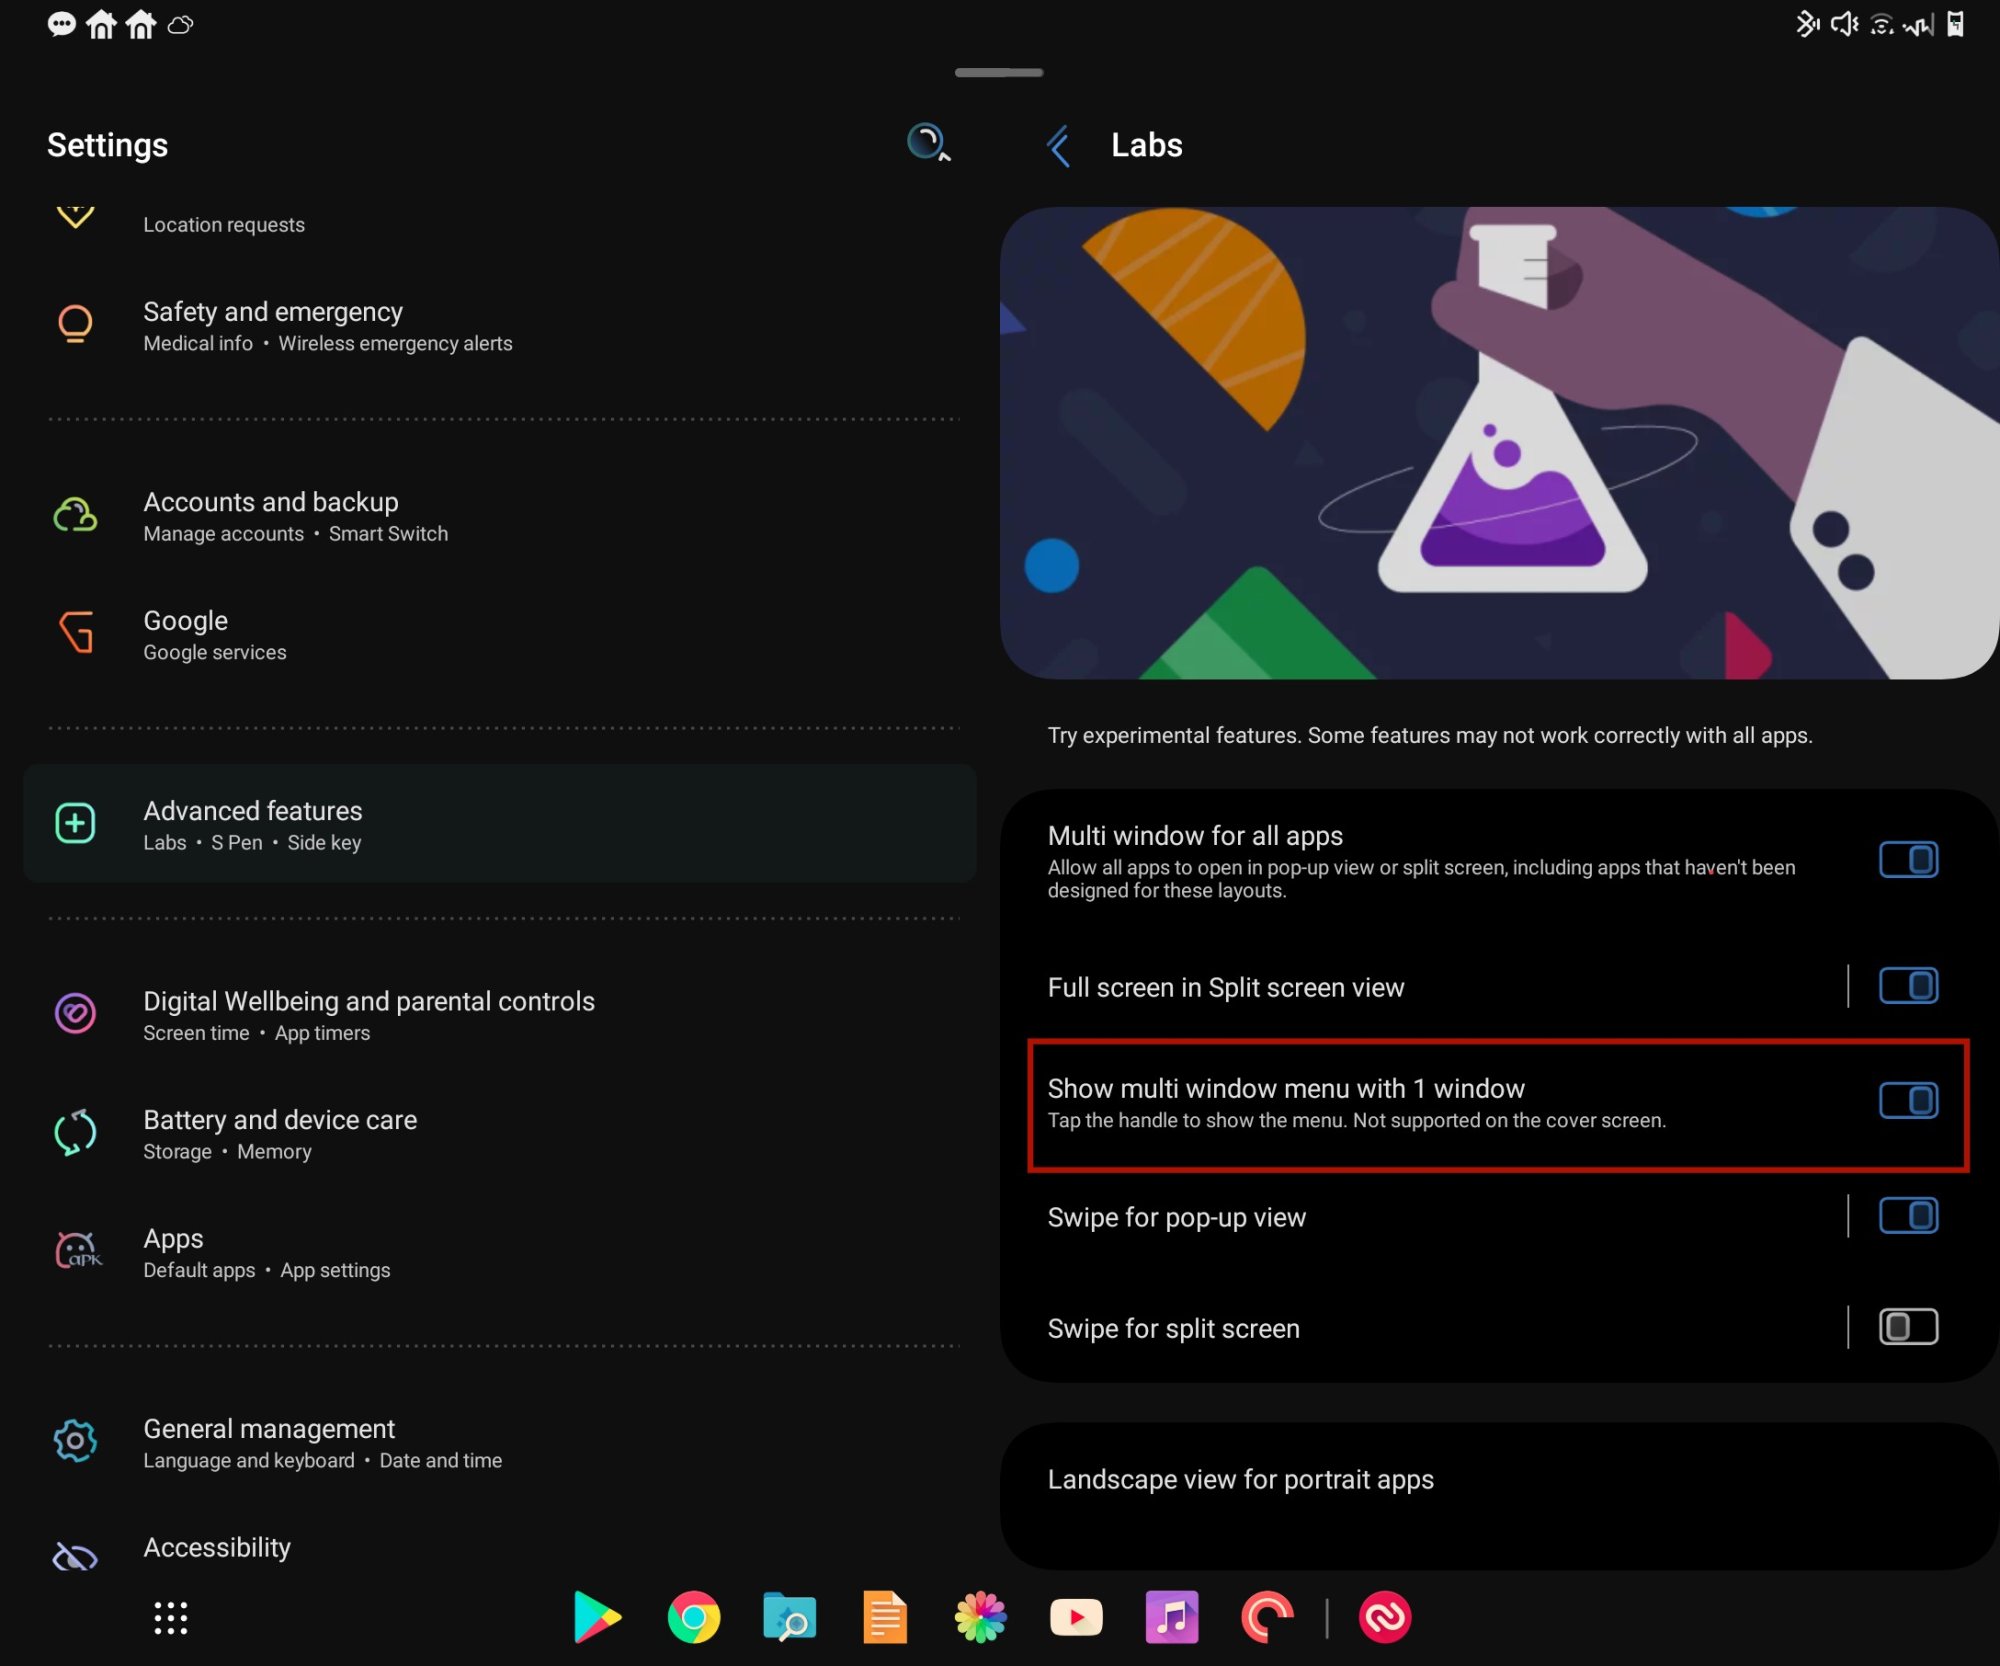
Task: Tap the first home notification icon
Action: click(101, 24)
